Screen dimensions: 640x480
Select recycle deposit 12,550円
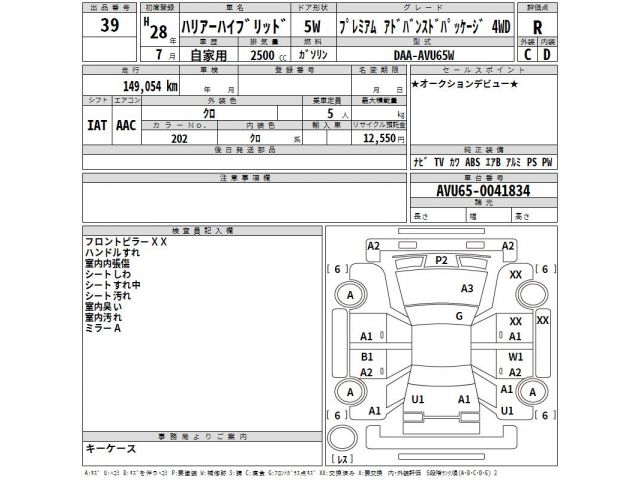(x=383, y=138)
